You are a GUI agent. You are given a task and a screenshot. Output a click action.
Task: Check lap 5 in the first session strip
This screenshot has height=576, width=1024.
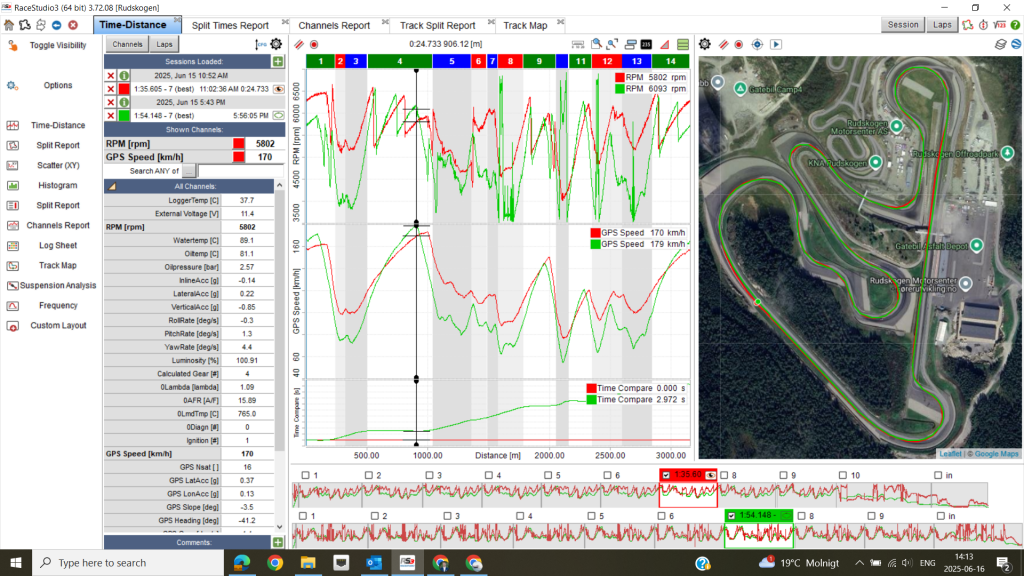click(548, 475)
